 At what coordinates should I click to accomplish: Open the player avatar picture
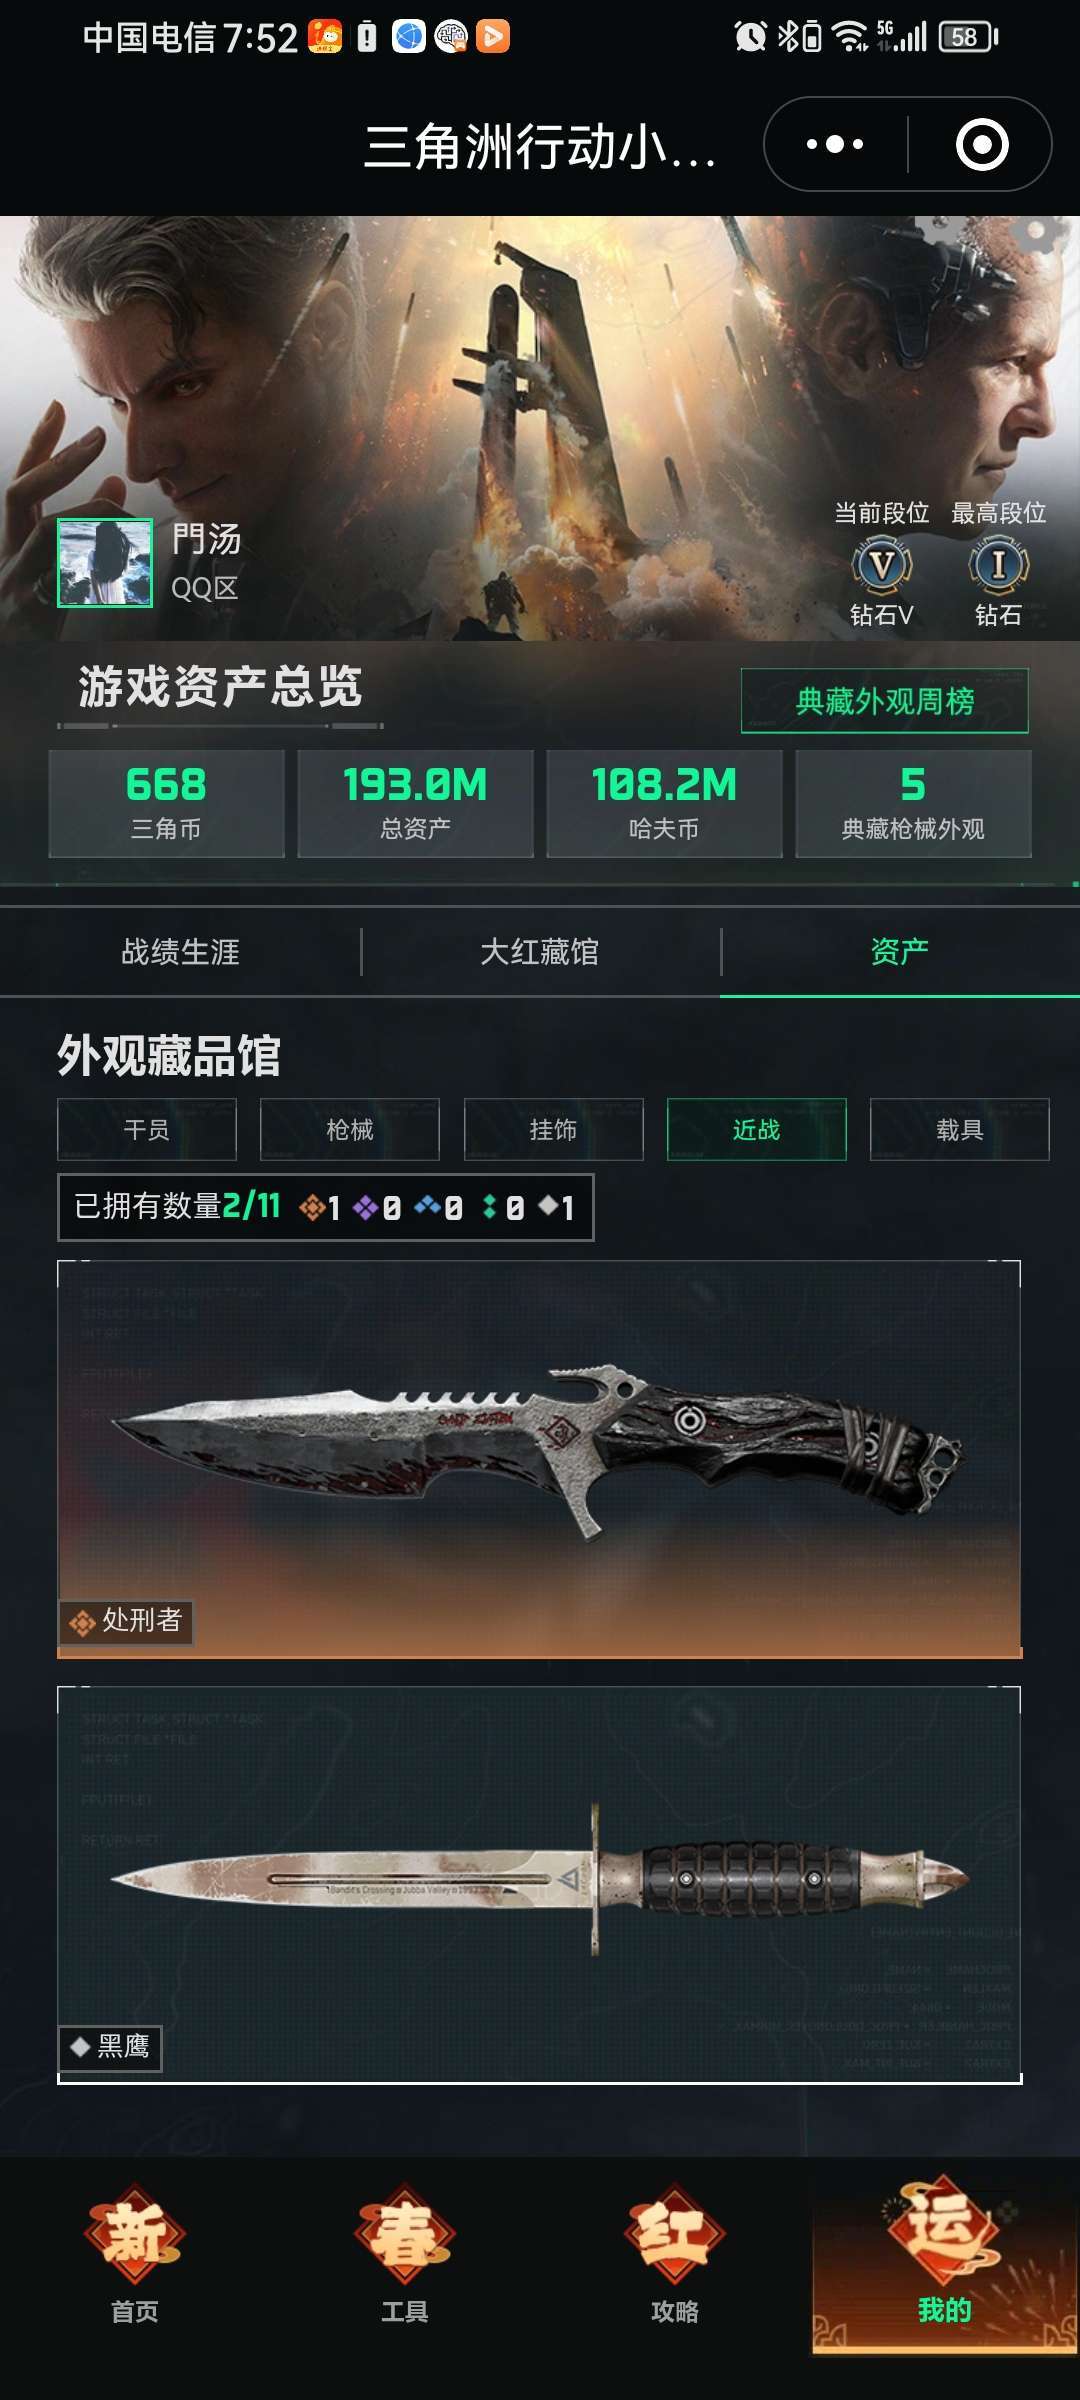pos(105,563)
